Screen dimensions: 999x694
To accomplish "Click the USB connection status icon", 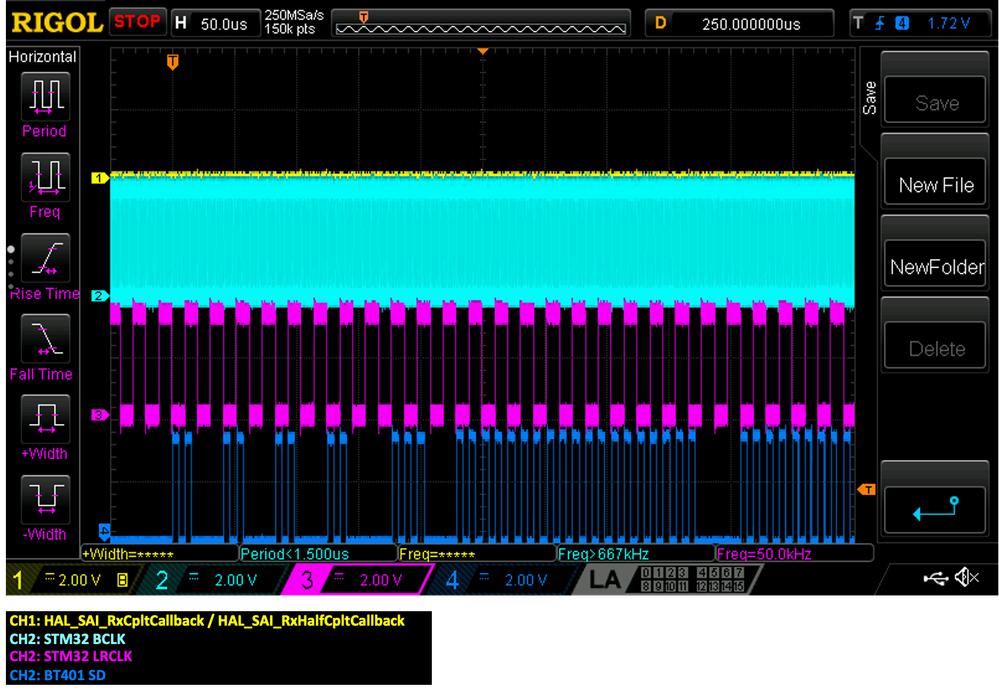I will [934, 578].
